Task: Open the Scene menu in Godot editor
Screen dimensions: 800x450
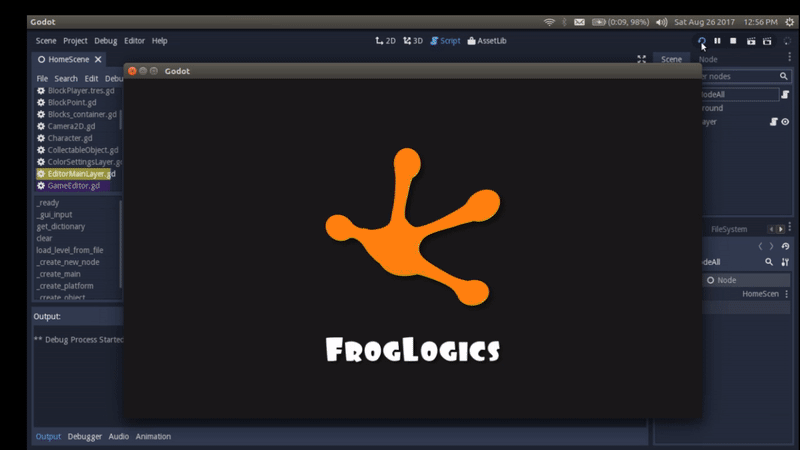Action: pos(46,41)
